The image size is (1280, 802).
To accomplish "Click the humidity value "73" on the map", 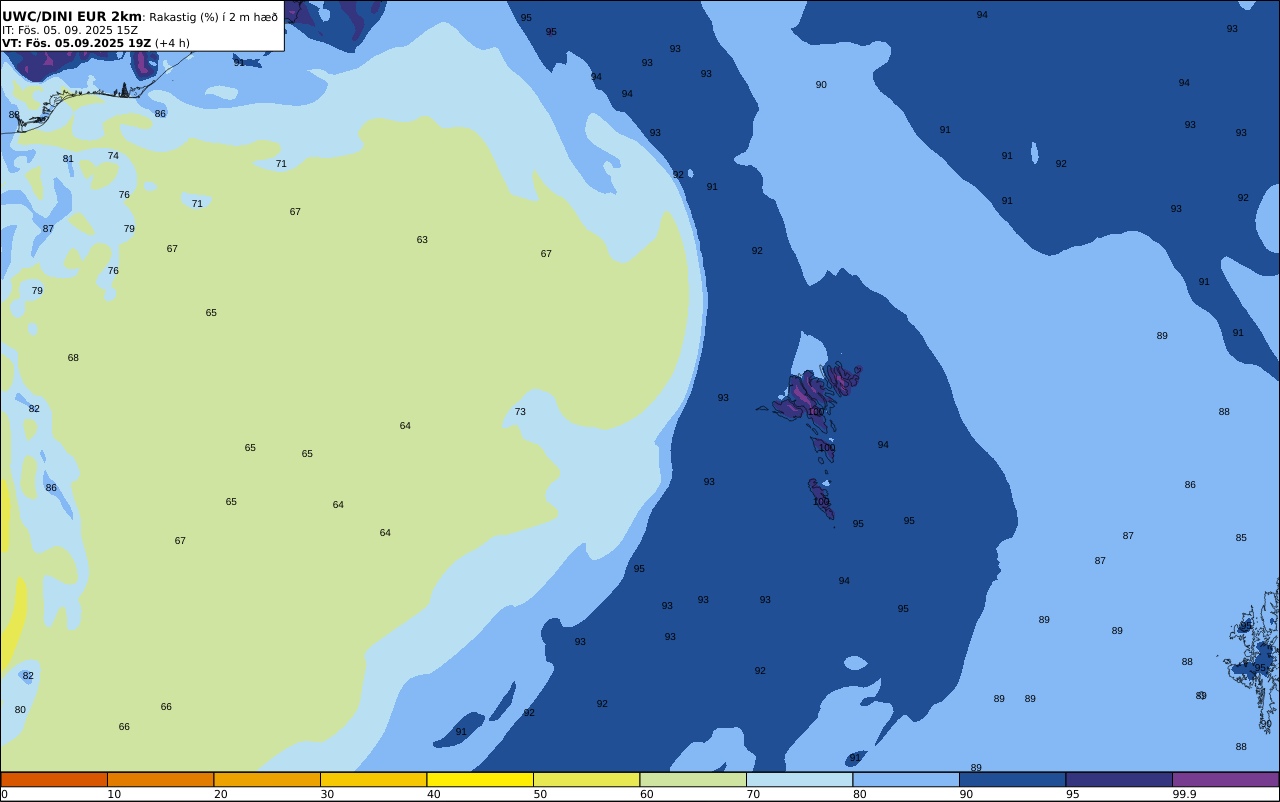I will point(520,412).
